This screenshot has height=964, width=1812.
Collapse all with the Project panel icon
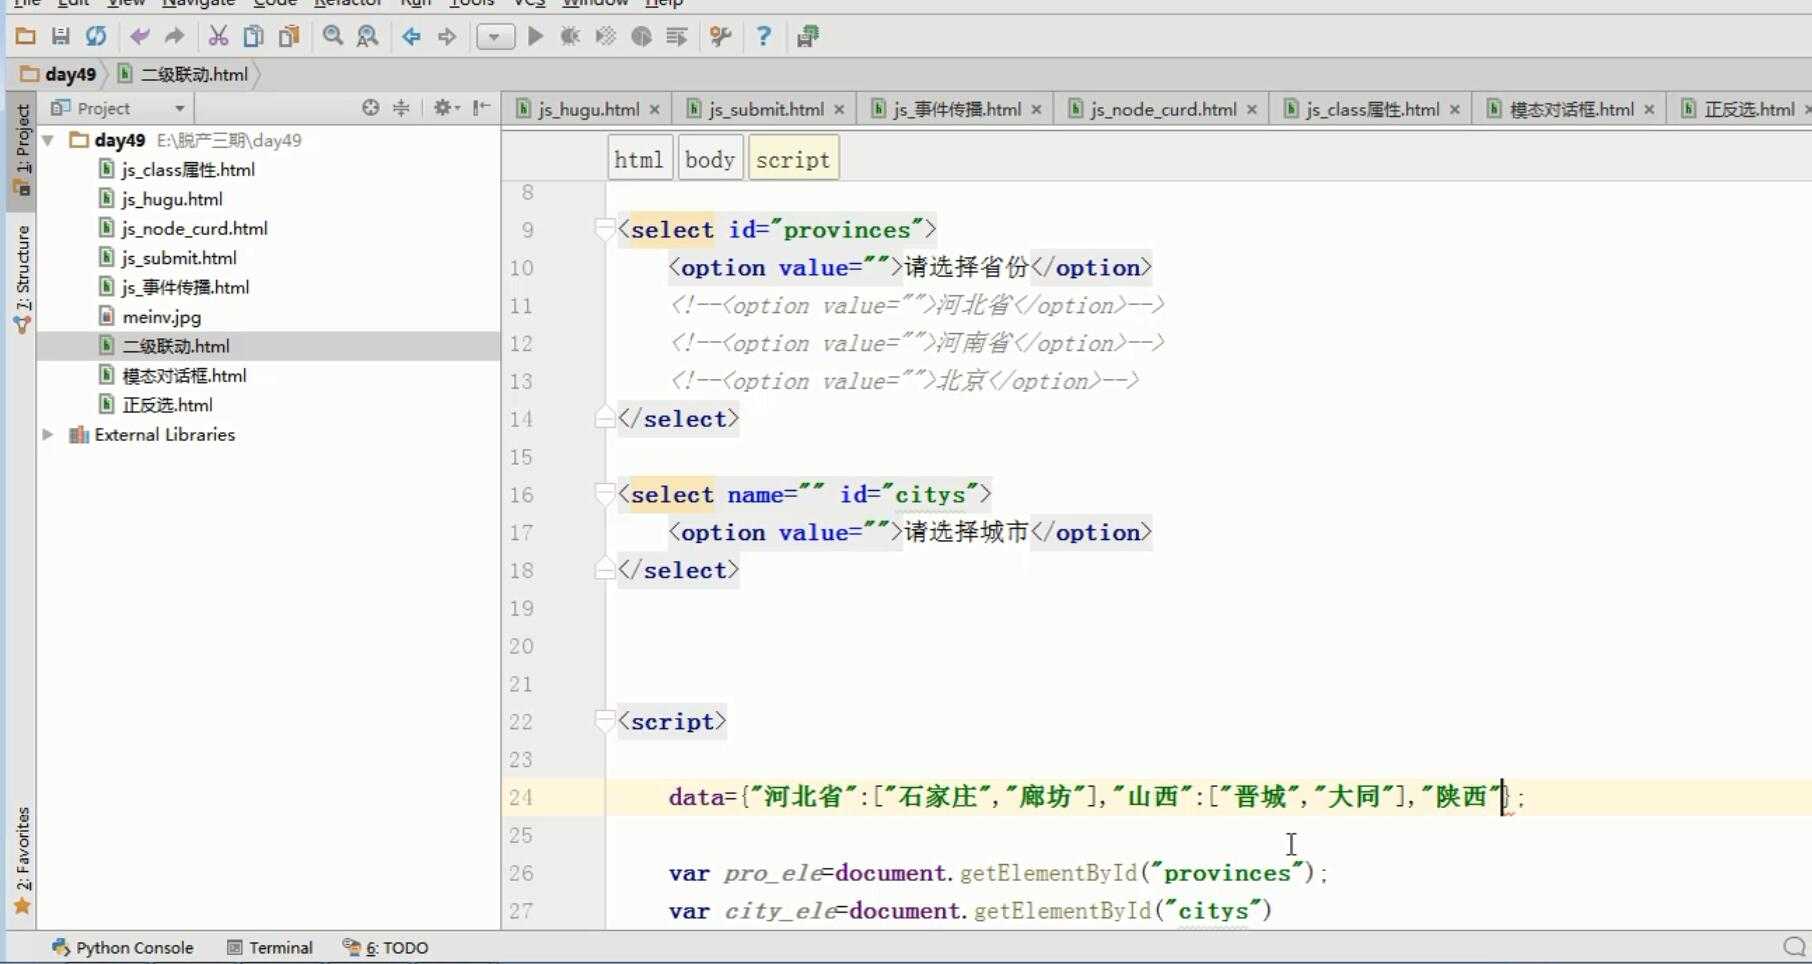(x=401, y=107)
